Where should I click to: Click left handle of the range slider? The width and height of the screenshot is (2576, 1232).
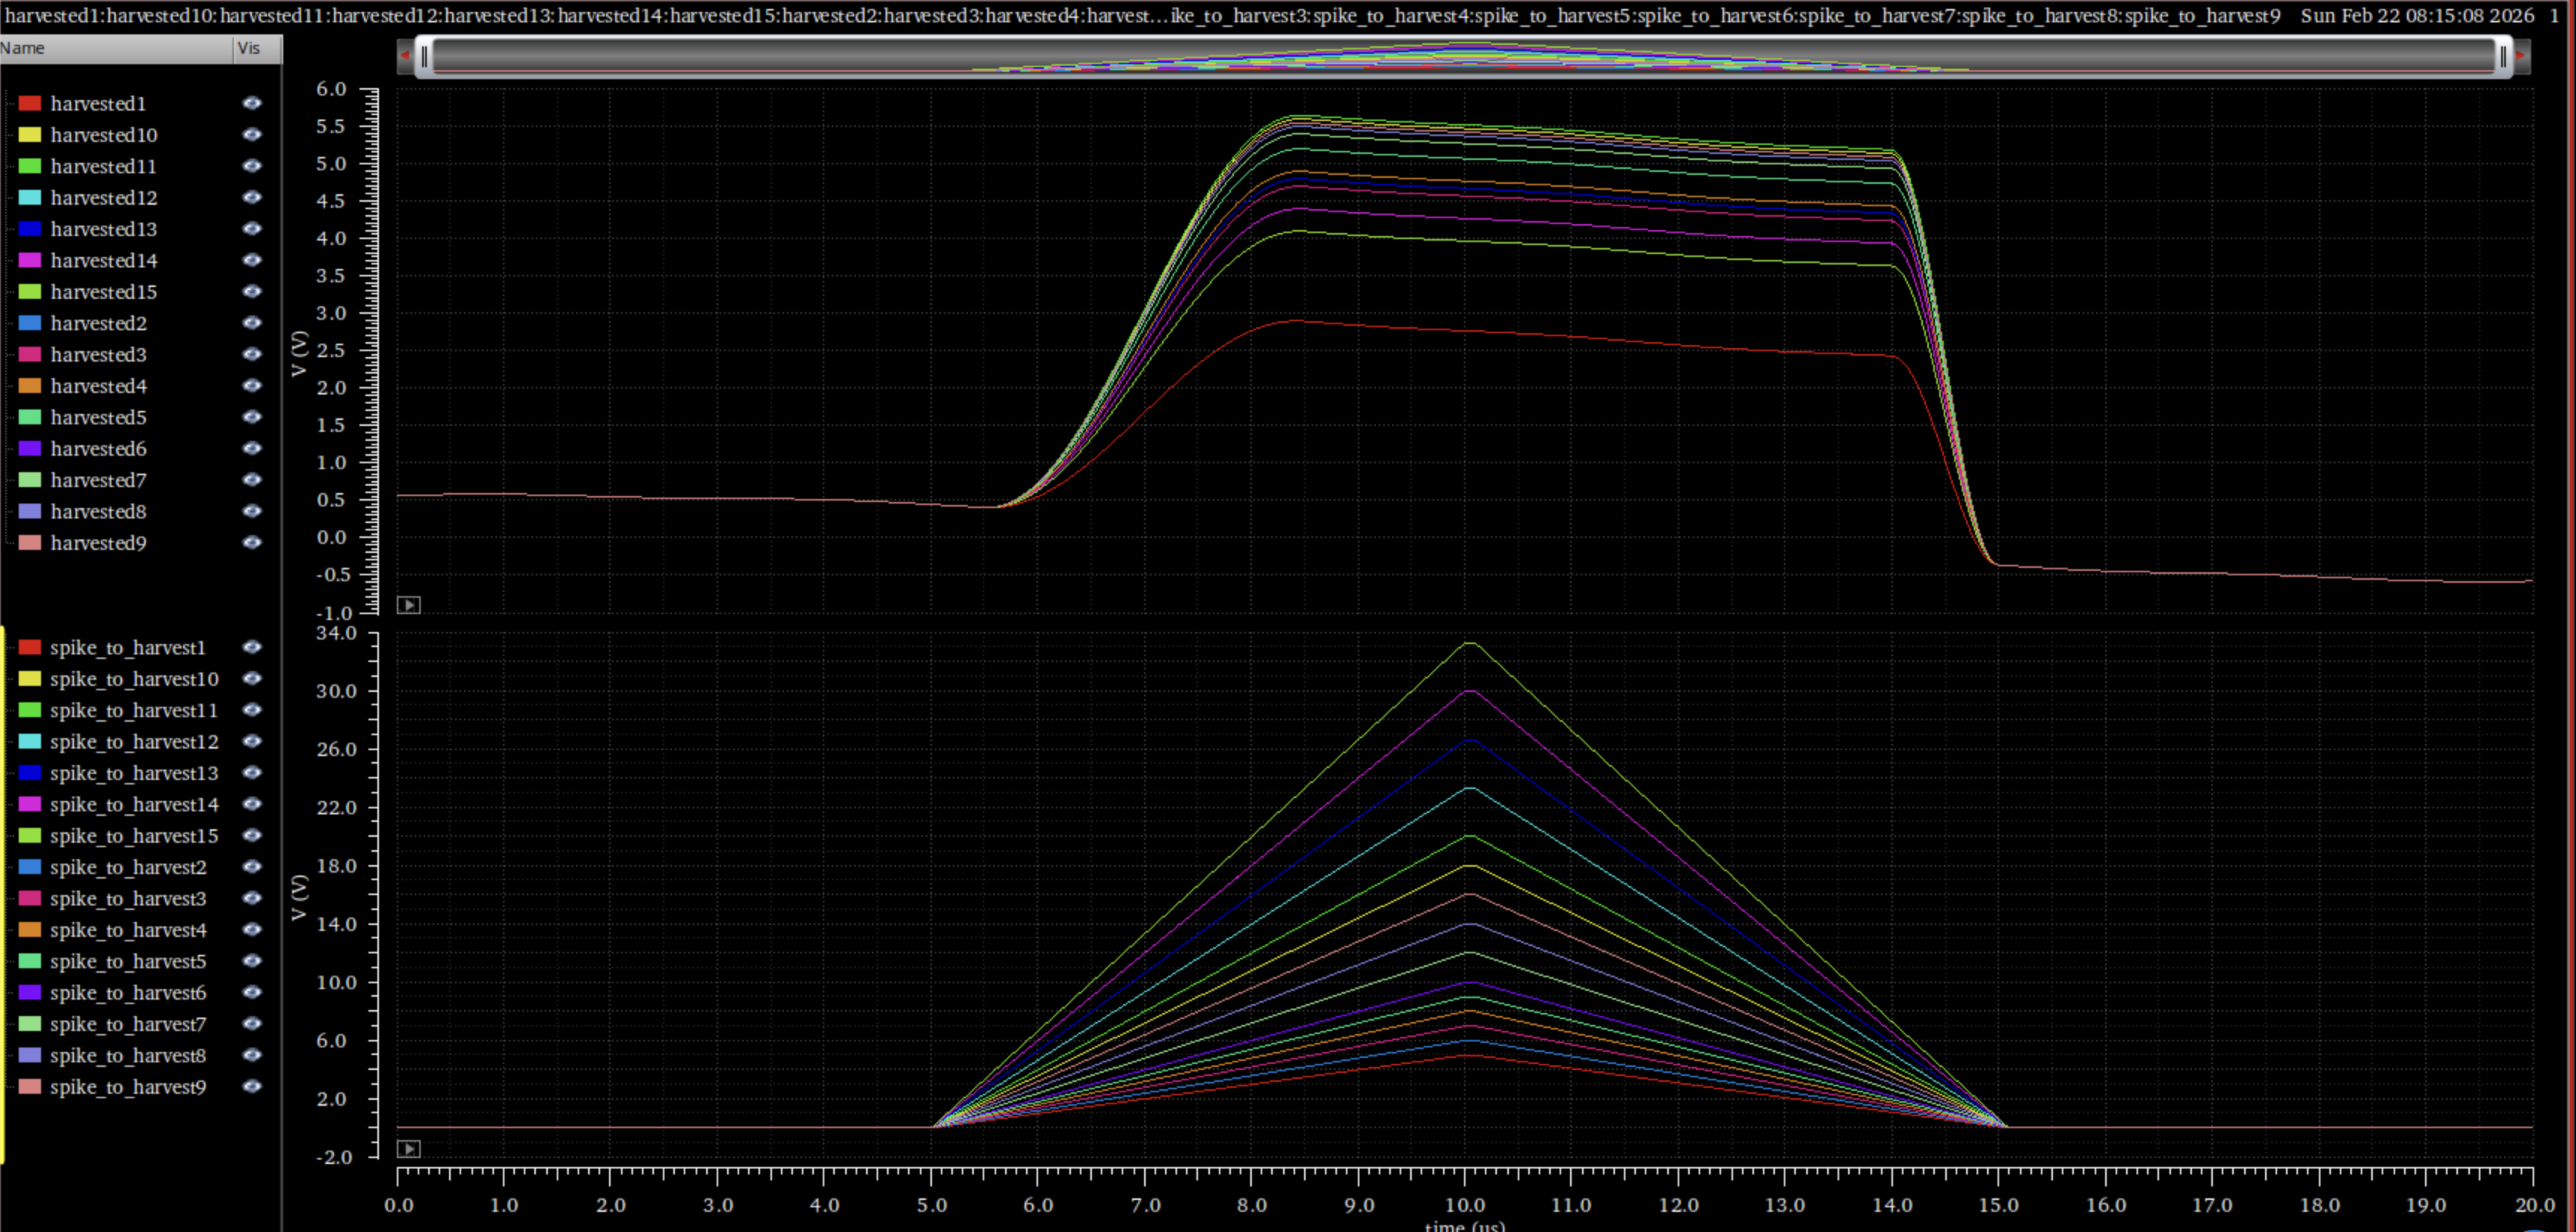pyautogui.click(x=424, y=57)
